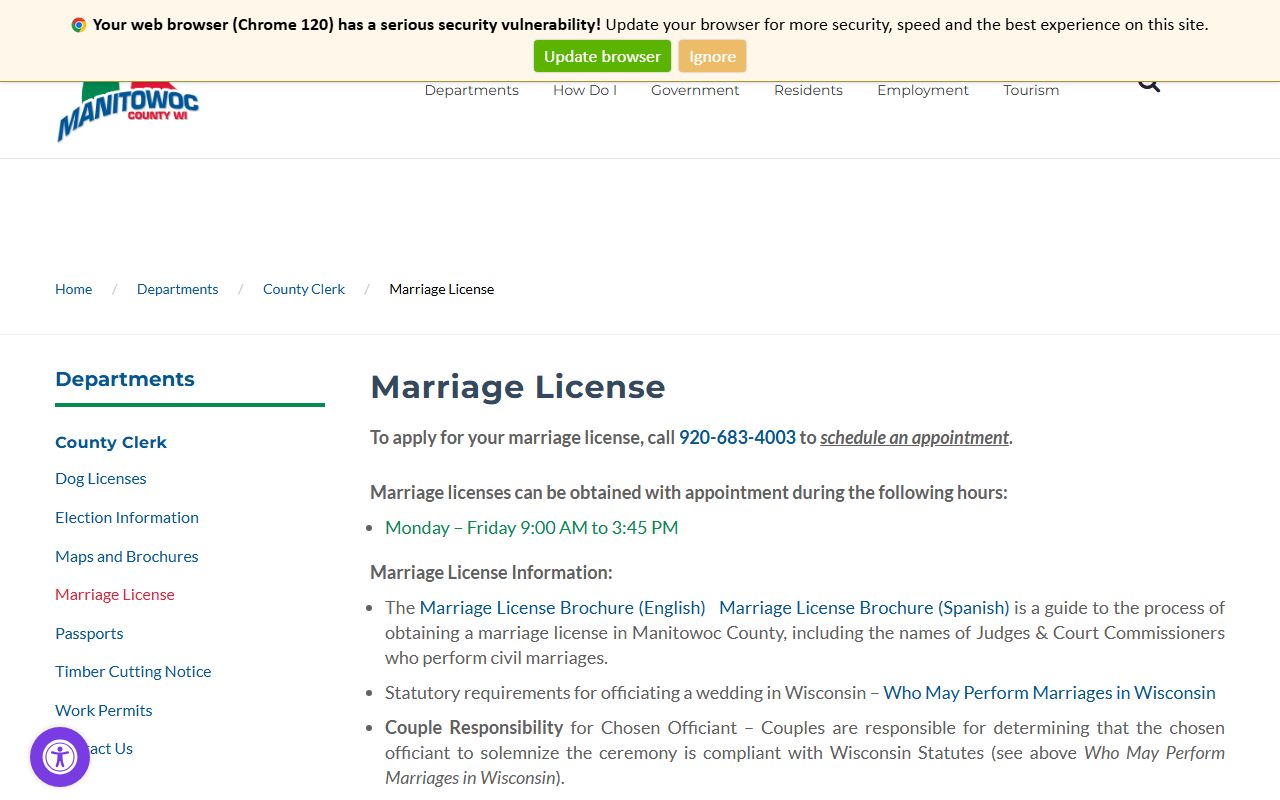Click the Manitowoc County WI logo
1280x800 pixels.
tap(128, 111)
